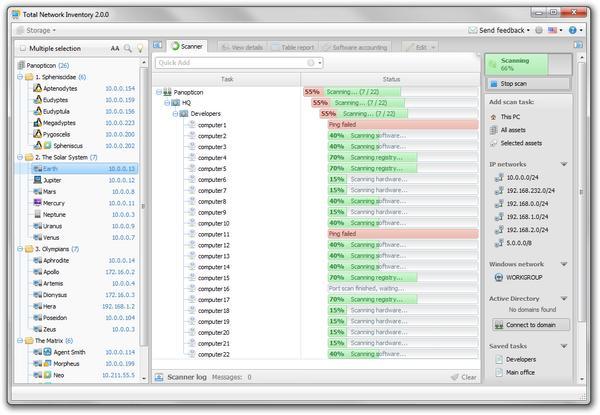Click the search magnifier icon in sidebar
The width and height of the screenshot is (600, 415).
pyautogui.click(x=128, y=48)
